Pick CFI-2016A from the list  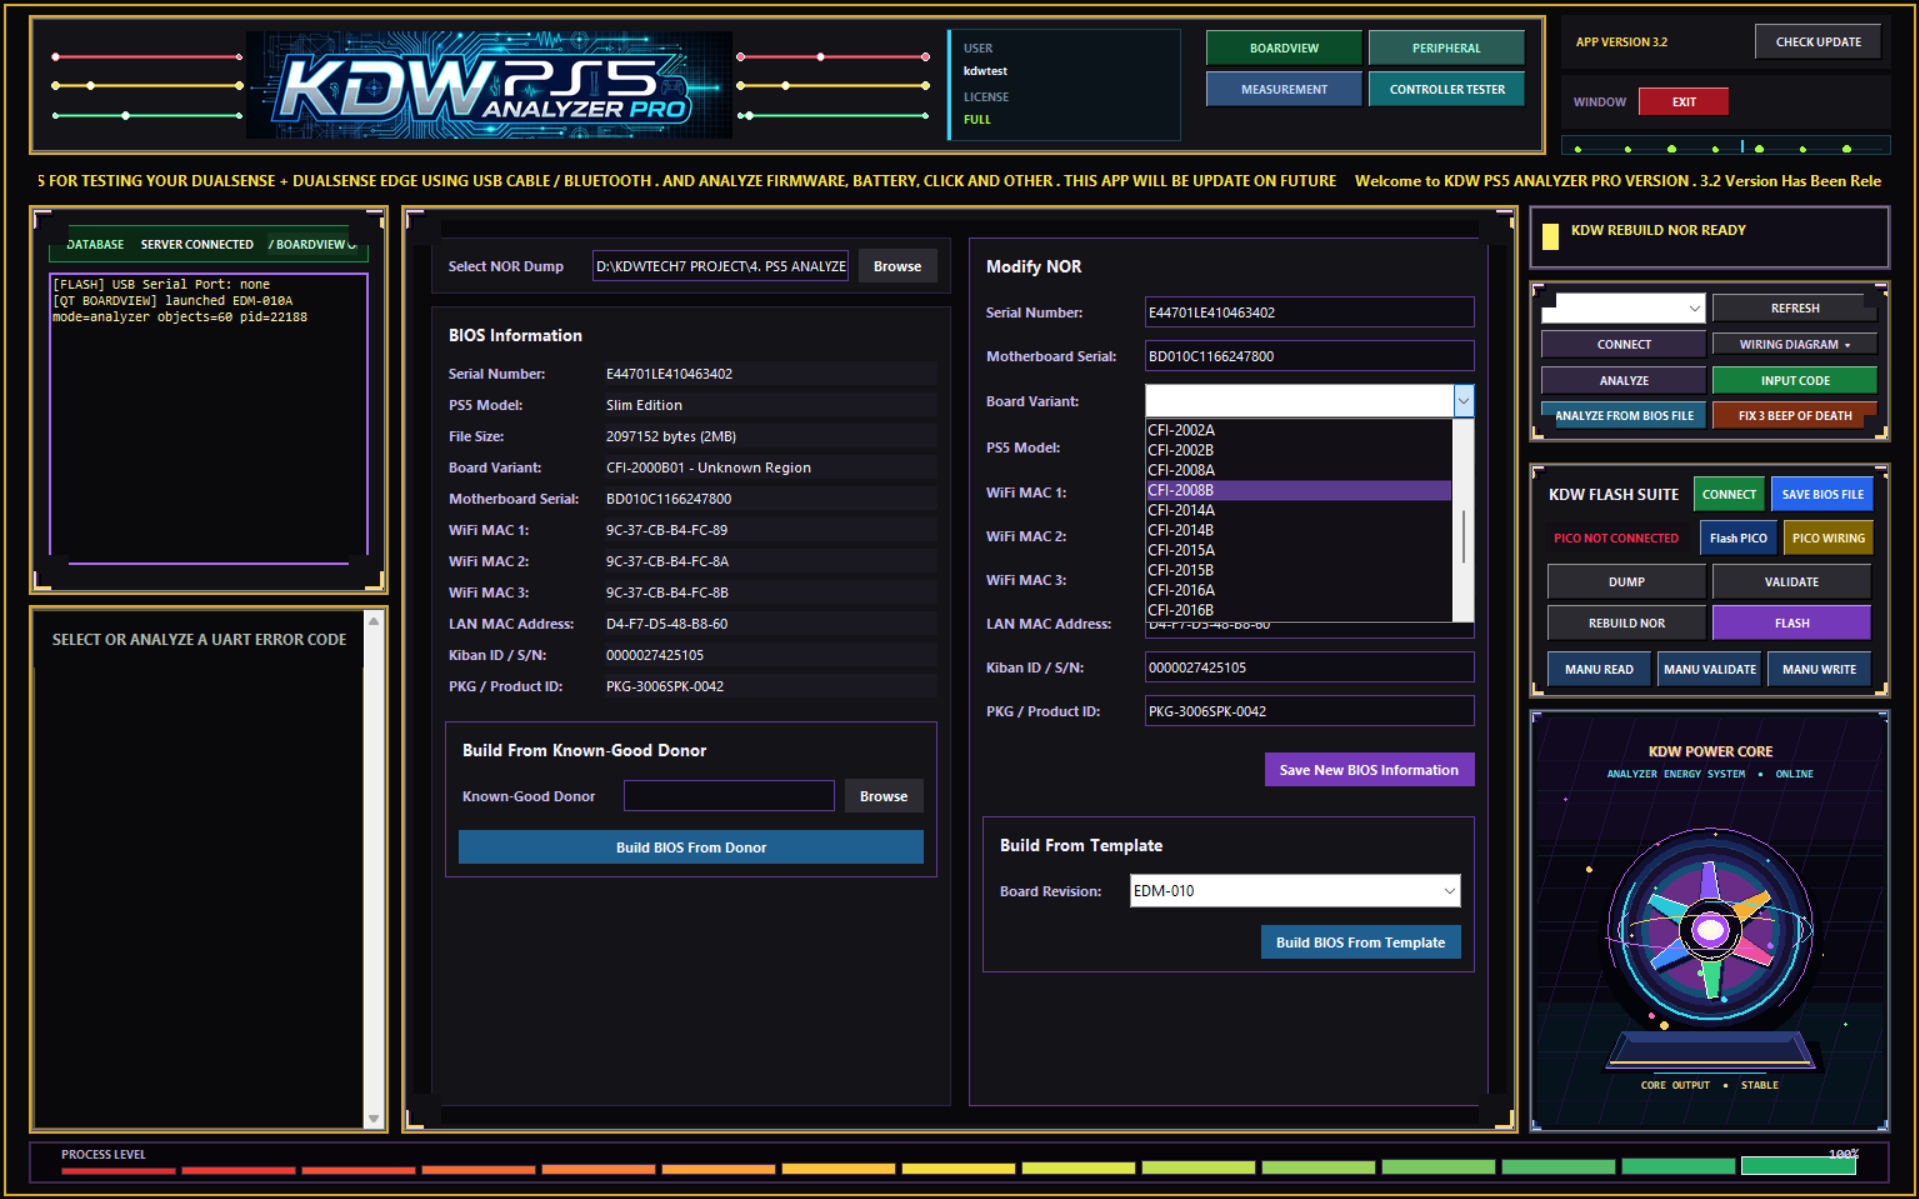coord(1298,590)
